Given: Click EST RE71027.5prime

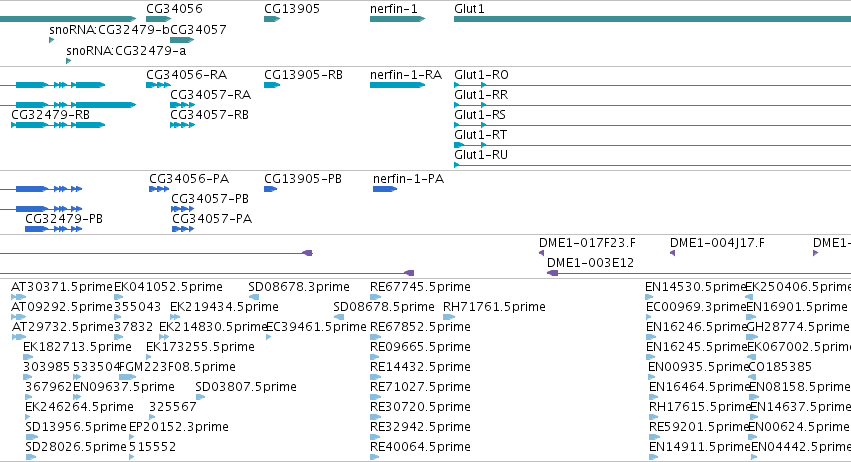Looking at the screenshot, I should [x=420, y=387].
